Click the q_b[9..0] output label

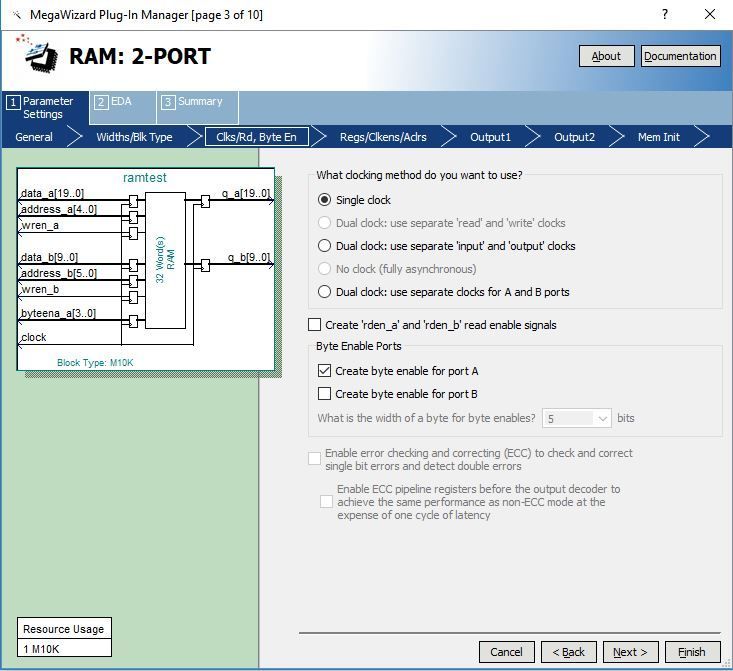pyautogui.click(x=249, y=257)
